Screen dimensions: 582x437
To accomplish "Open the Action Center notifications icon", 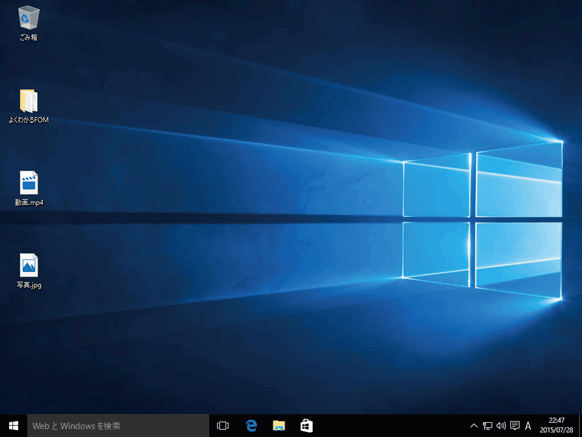I will 515,426.
